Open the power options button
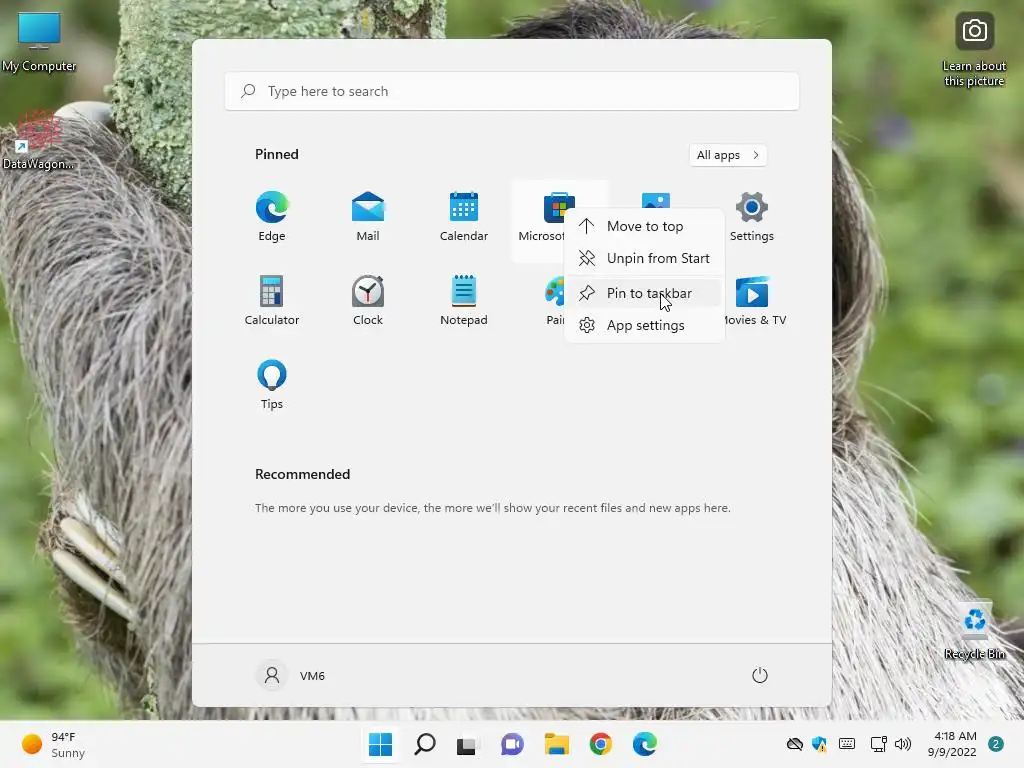Screen dimensions: 1024x768 (760, 675)
